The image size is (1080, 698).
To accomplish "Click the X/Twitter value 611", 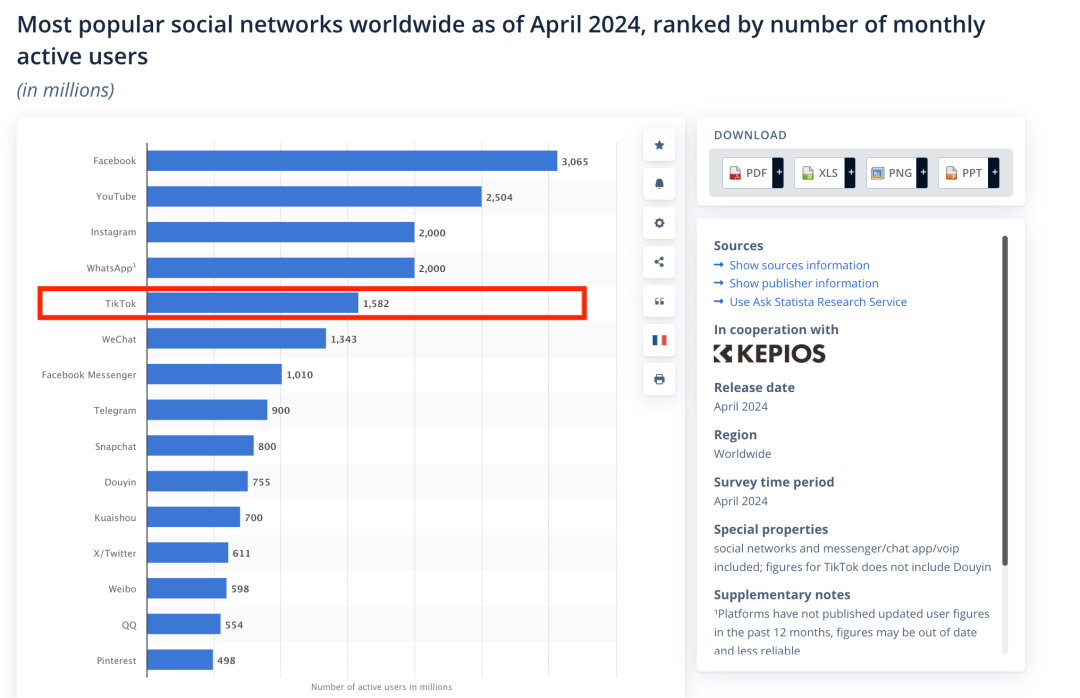I will point(241,553).
